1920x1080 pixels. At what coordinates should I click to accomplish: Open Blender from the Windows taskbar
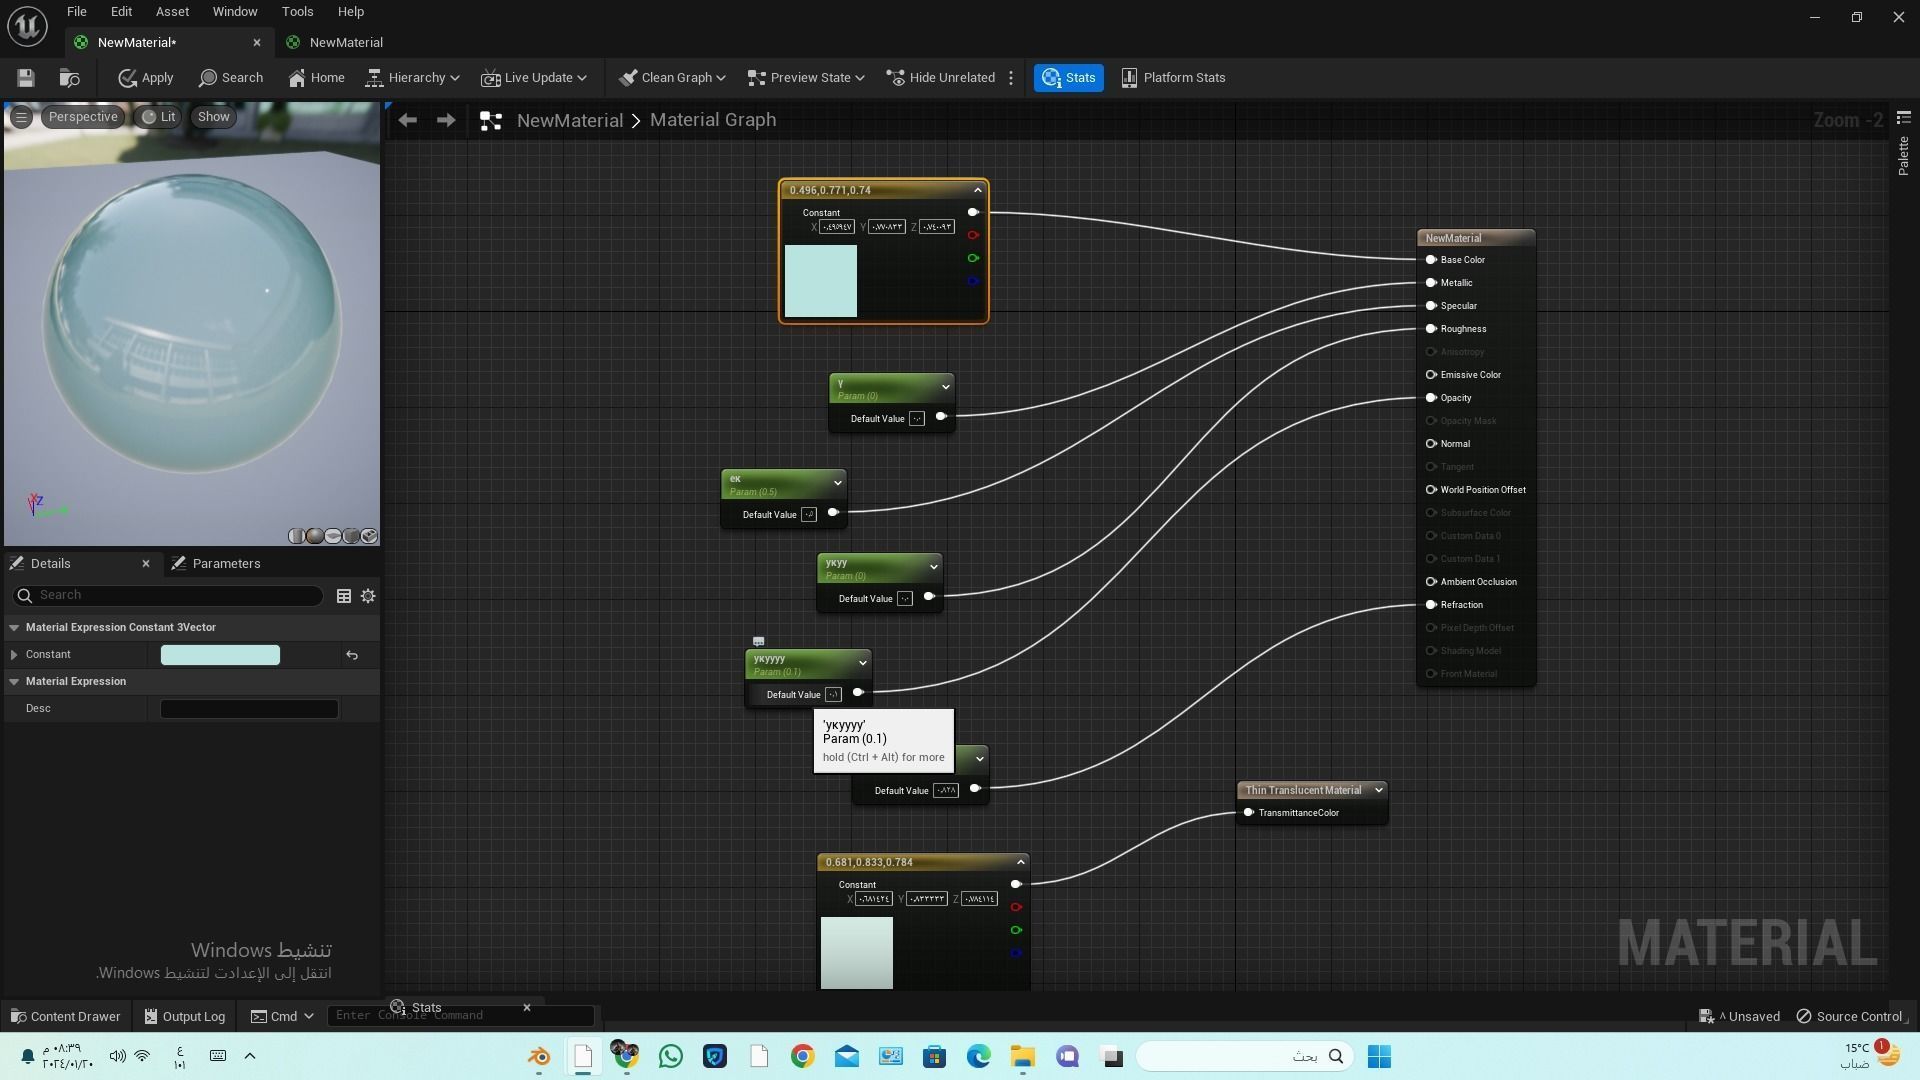pyautogui.click(x=539, y=1056)
